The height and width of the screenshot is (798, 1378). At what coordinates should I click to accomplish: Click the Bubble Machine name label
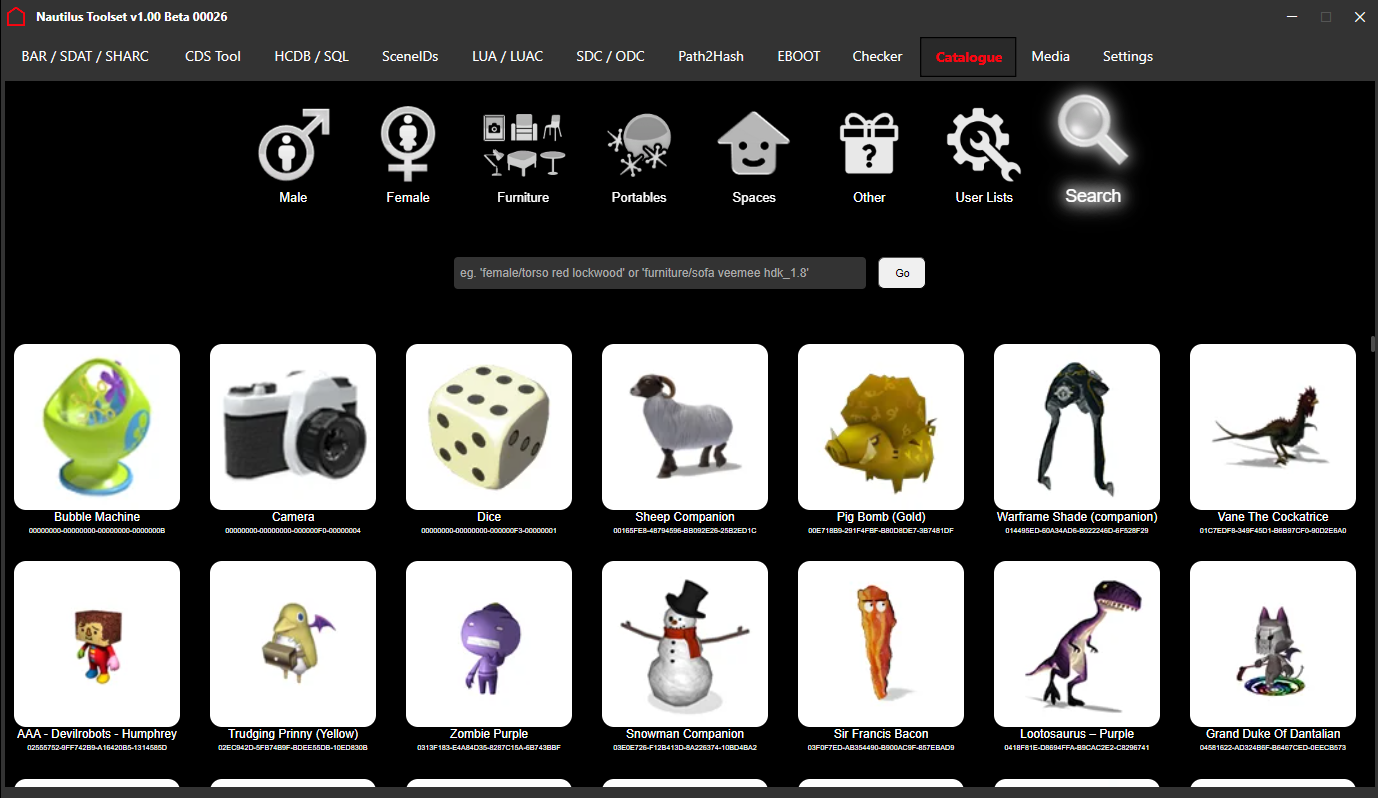point(97,517)
